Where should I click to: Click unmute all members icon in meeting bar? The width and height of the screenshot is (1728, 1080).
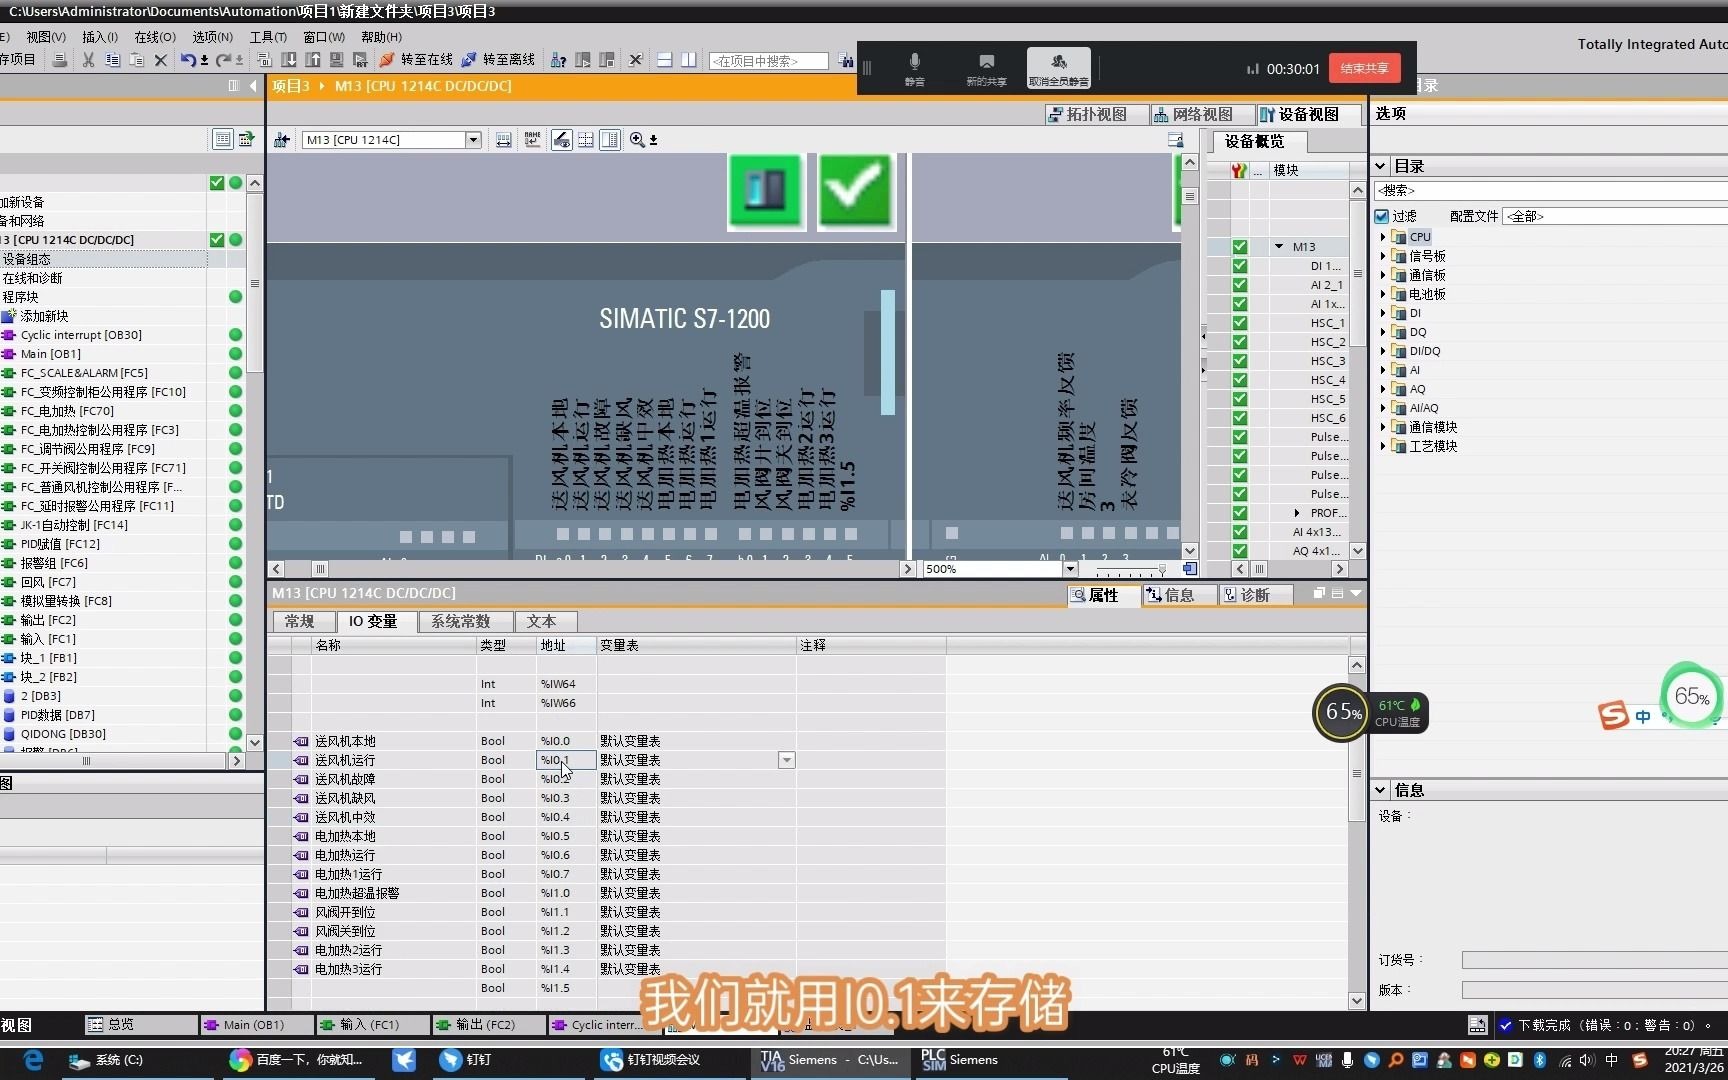click(1059, 69)
